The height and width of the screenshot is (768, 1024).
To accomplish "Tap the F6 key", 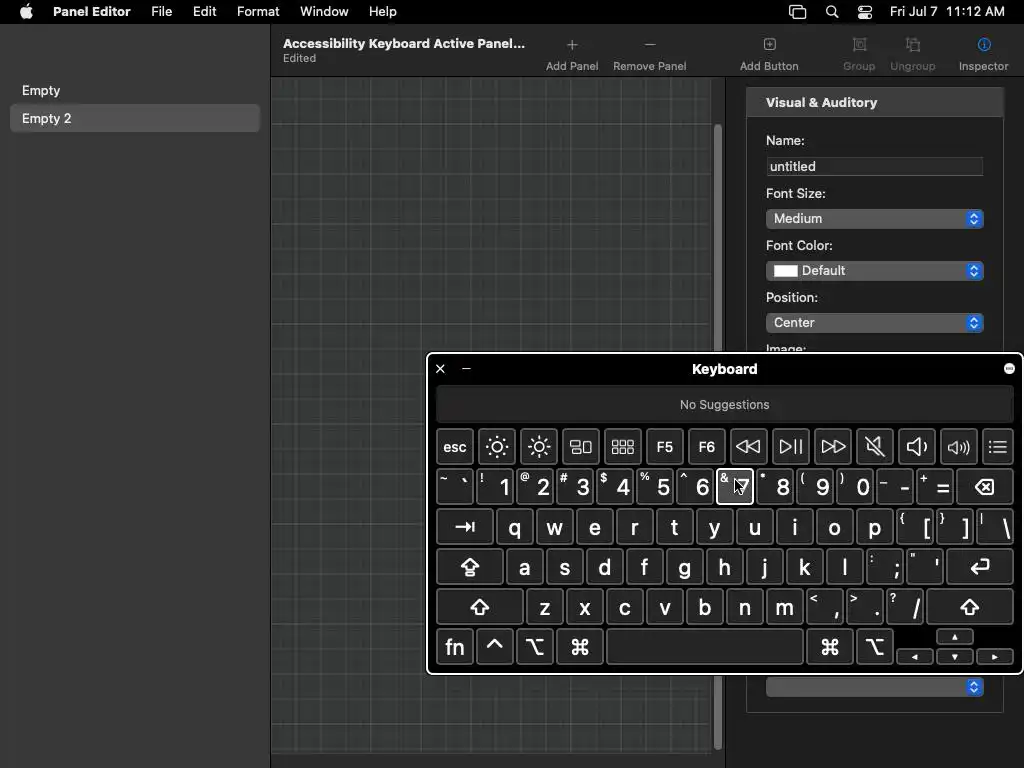I will tap(707, 447).
